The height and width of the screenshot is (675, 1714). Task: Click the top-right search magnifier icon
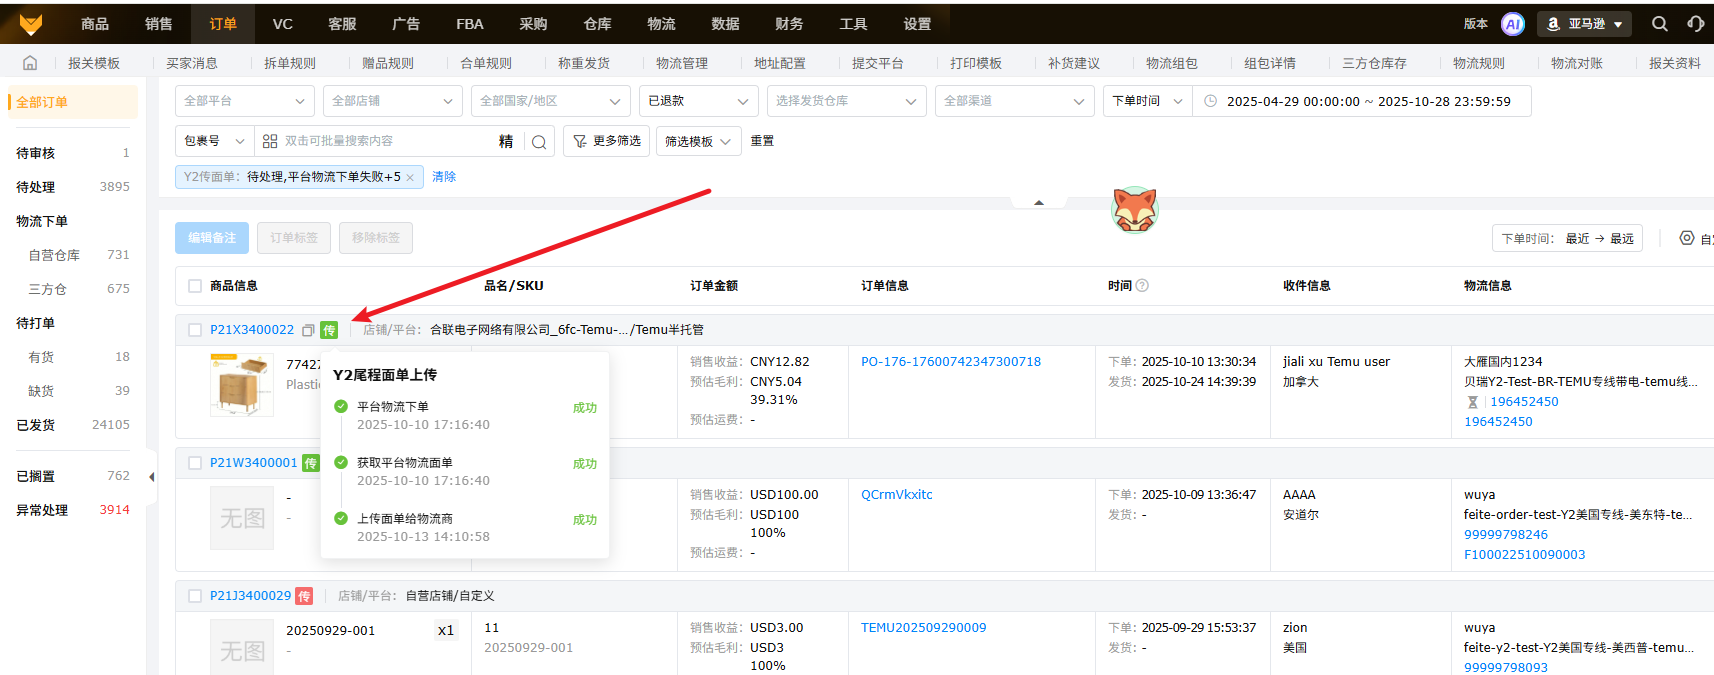pyautogui.click(x=1660, y=24)
